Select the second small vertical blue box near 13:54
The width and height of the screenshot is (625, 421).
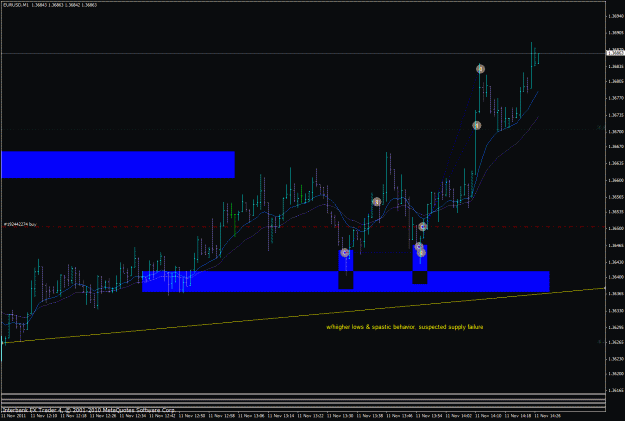point(420,264)
